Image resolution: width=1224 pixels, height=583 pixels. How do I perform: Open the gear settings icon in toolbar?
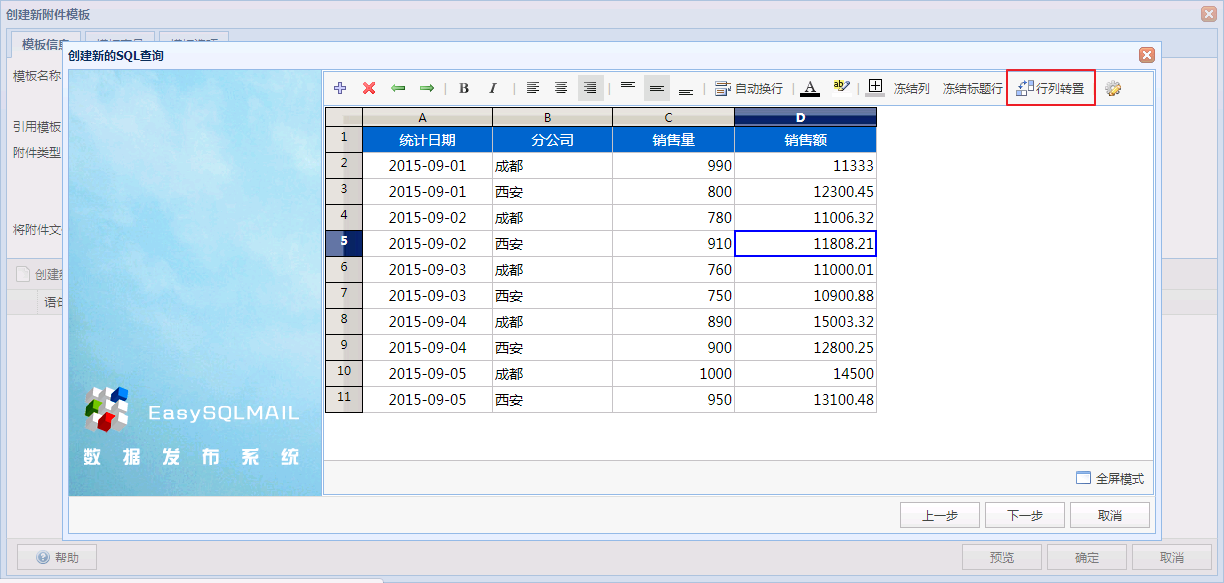point(1113,88)
